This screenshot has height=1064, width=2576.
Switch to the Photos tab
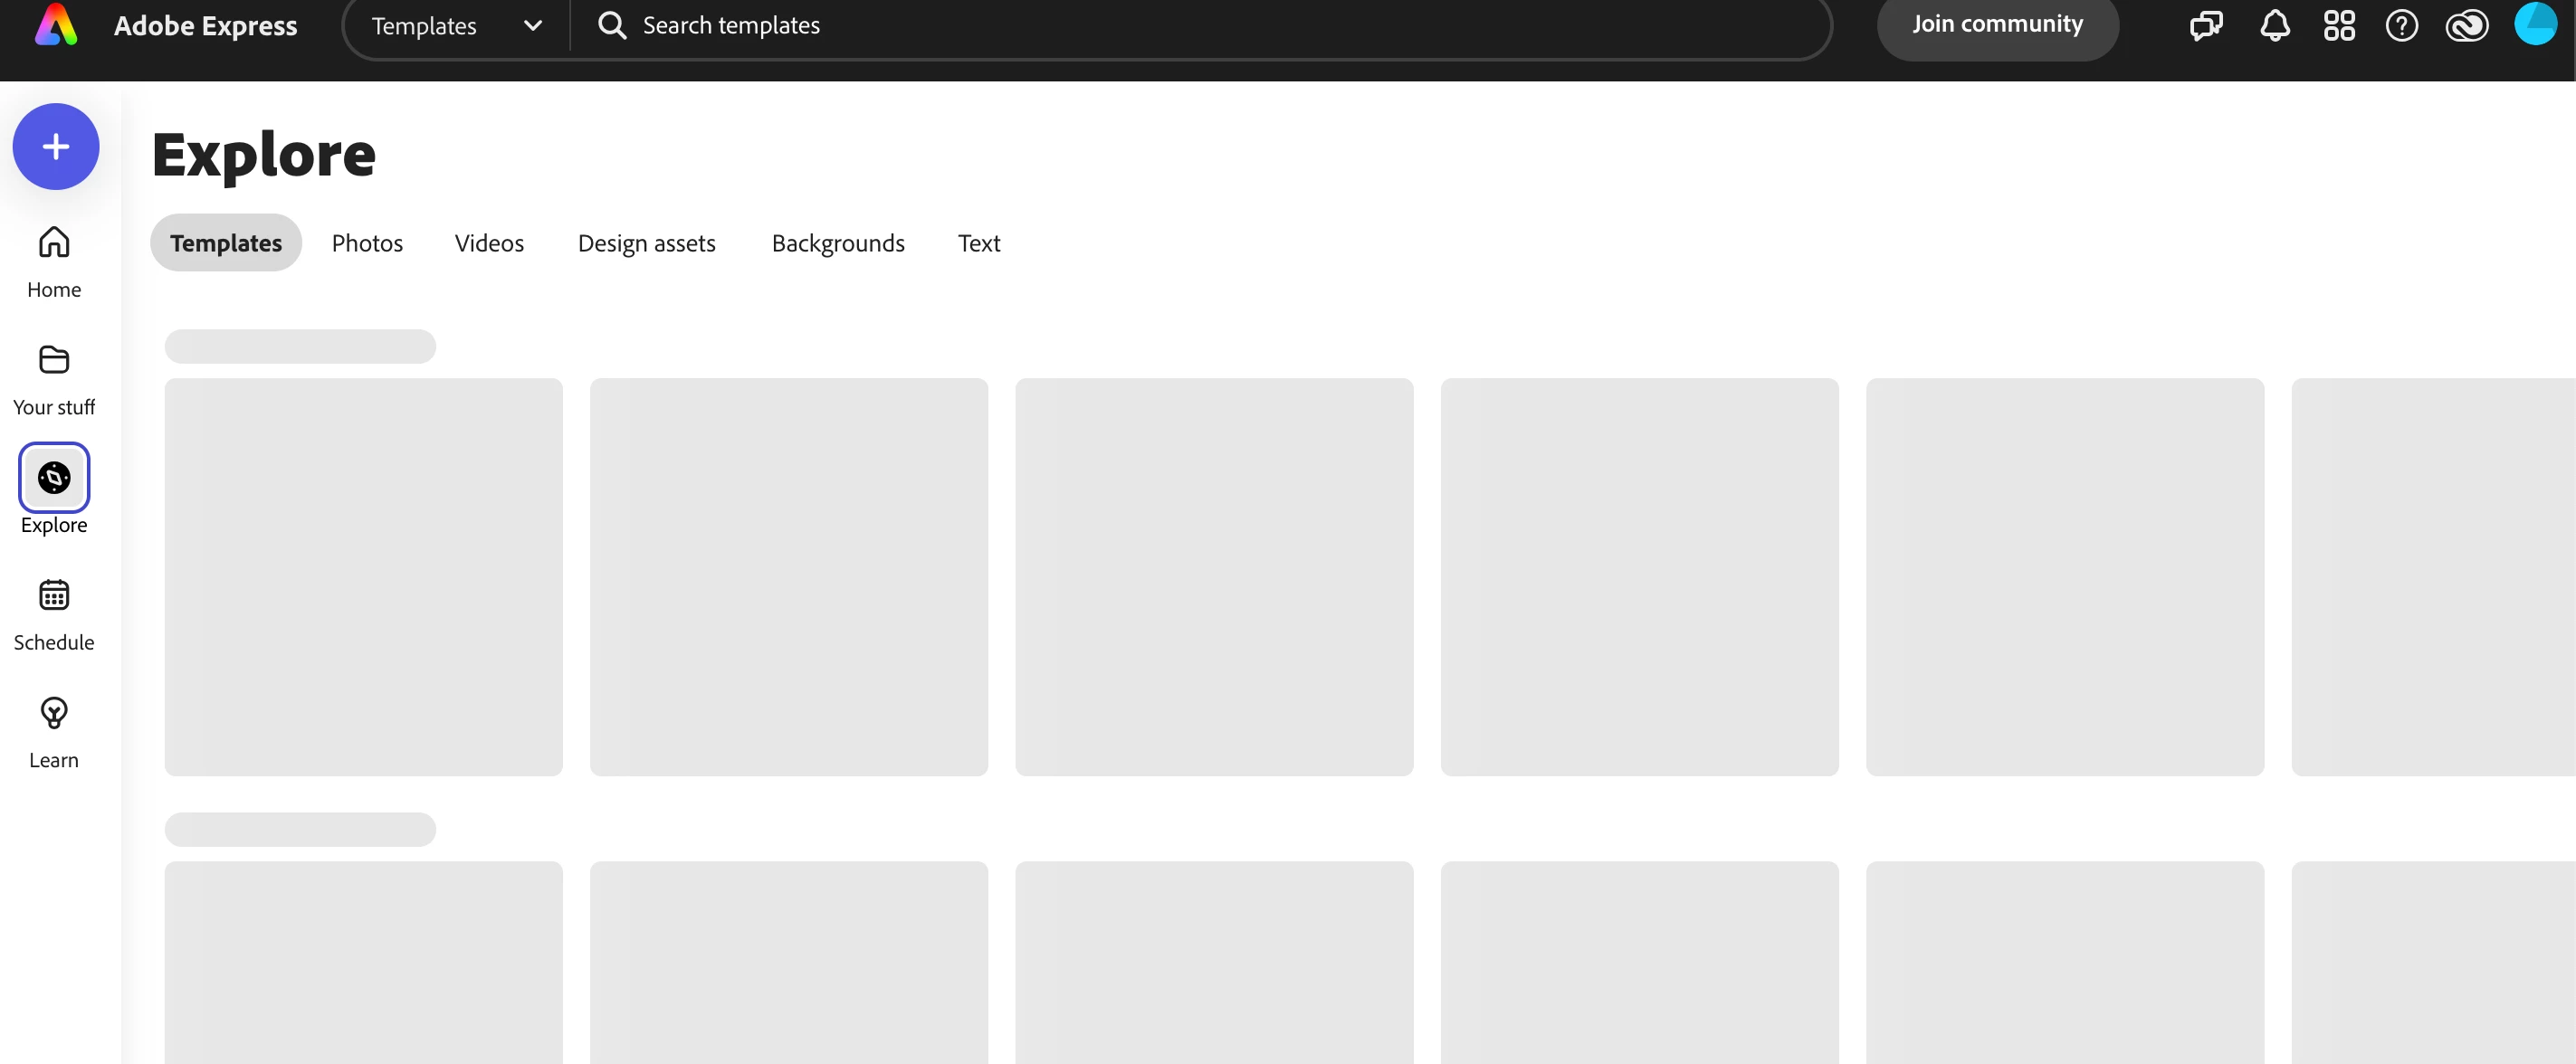click(x=367, y=243)
